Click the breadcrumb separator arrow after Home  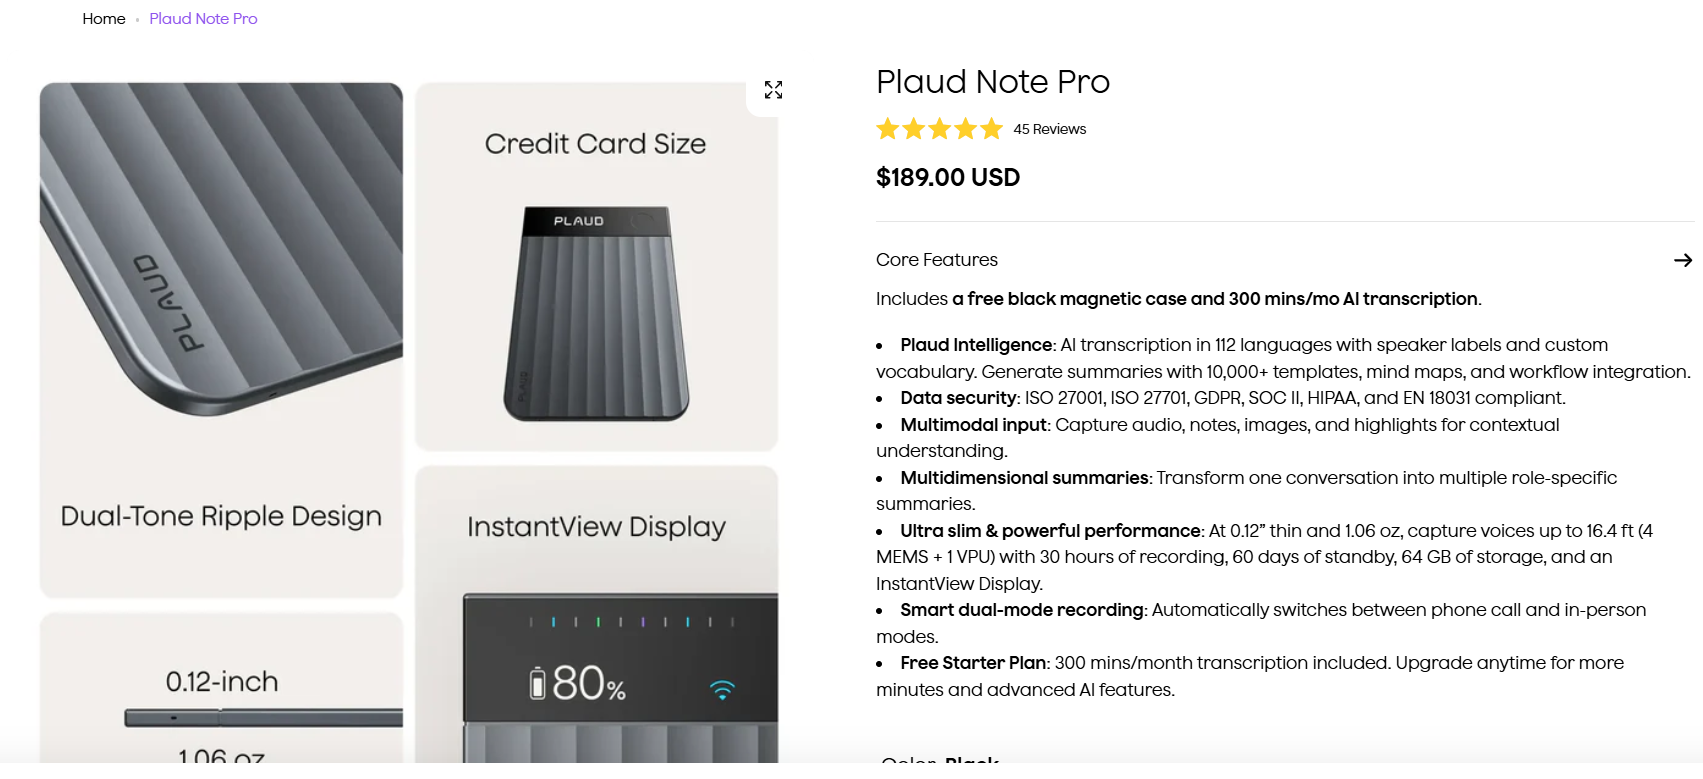[x=137, y=18]
